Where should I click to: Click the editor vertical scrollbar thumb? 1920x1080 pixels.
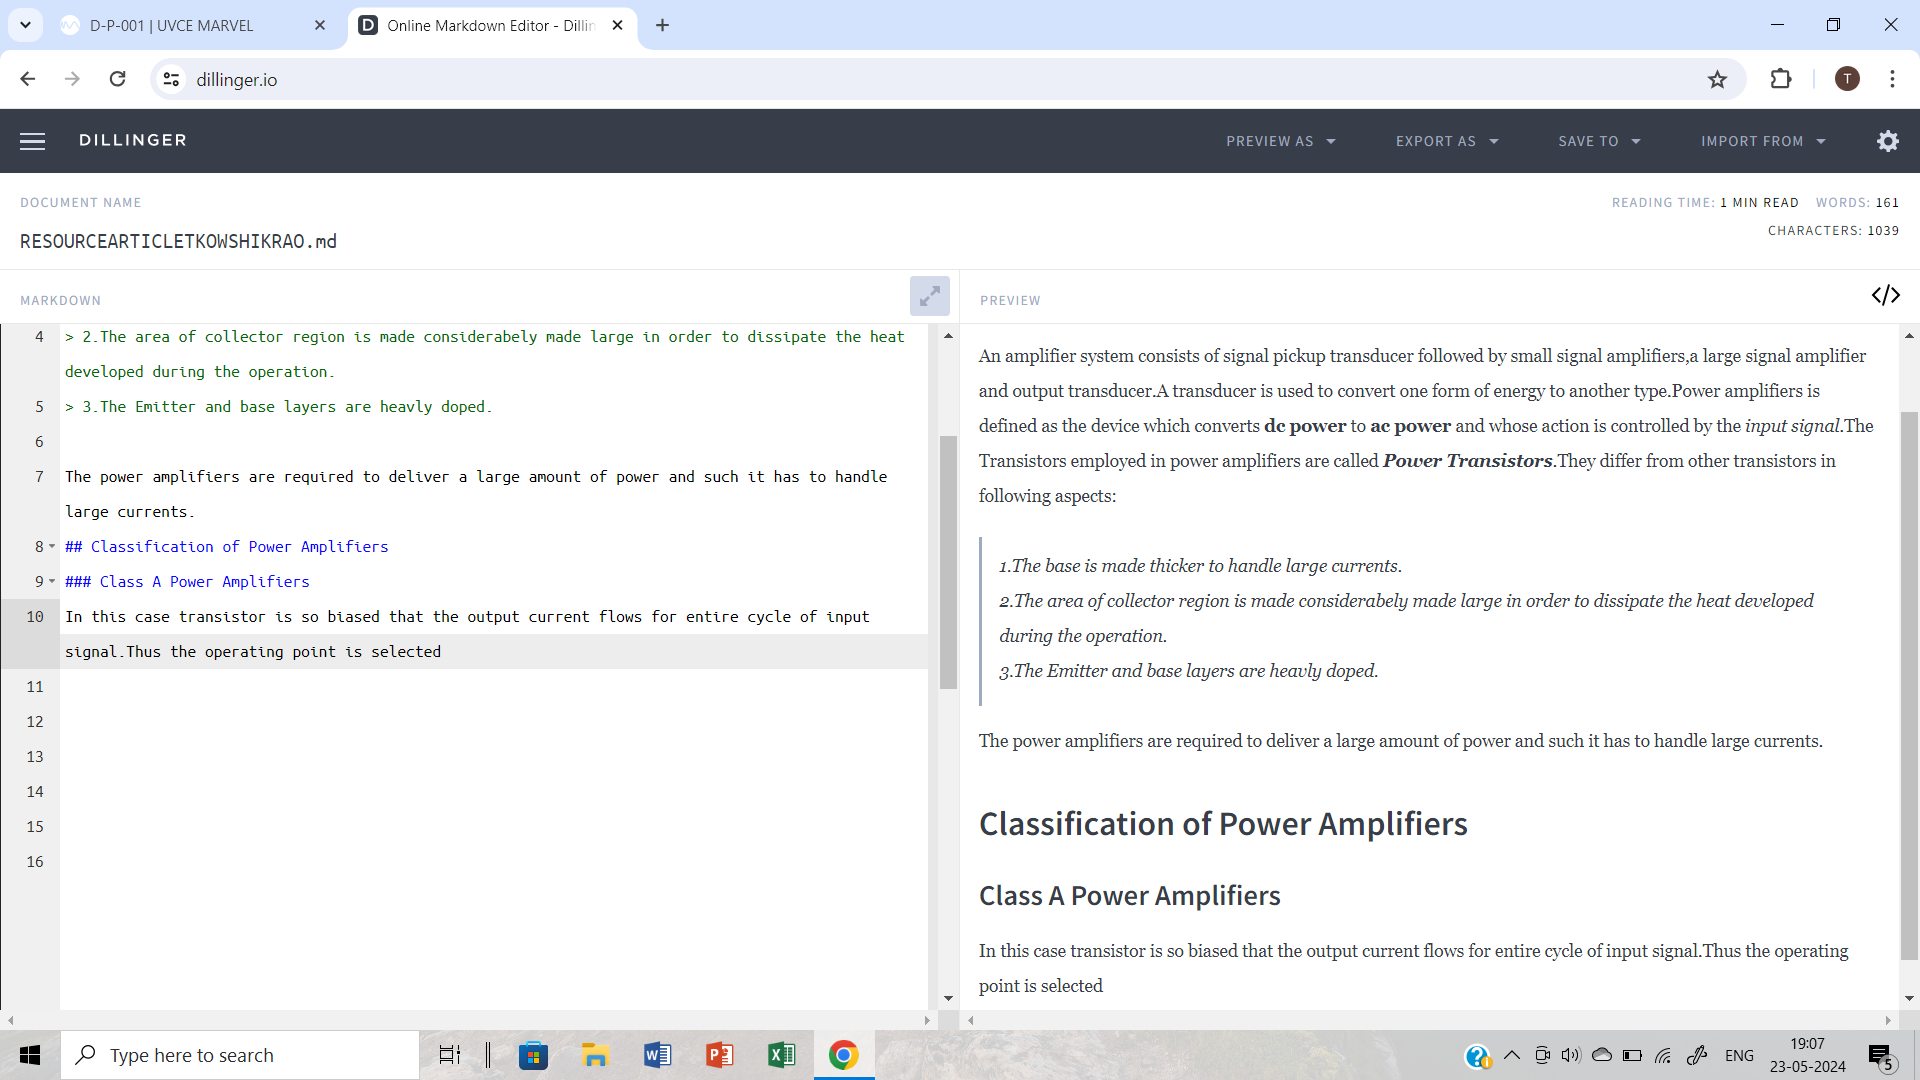pyautogui.click(x=948, y=562)
